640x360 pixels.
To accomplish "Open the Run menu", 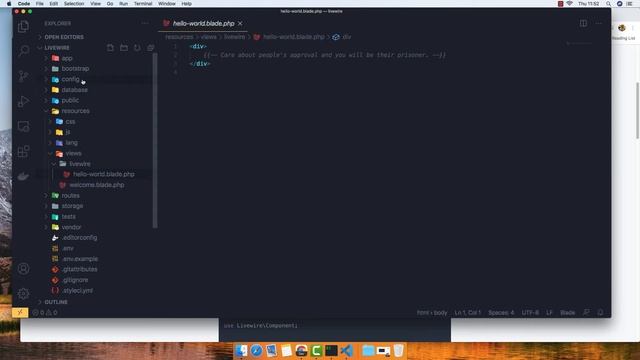I will pos(123,4).
